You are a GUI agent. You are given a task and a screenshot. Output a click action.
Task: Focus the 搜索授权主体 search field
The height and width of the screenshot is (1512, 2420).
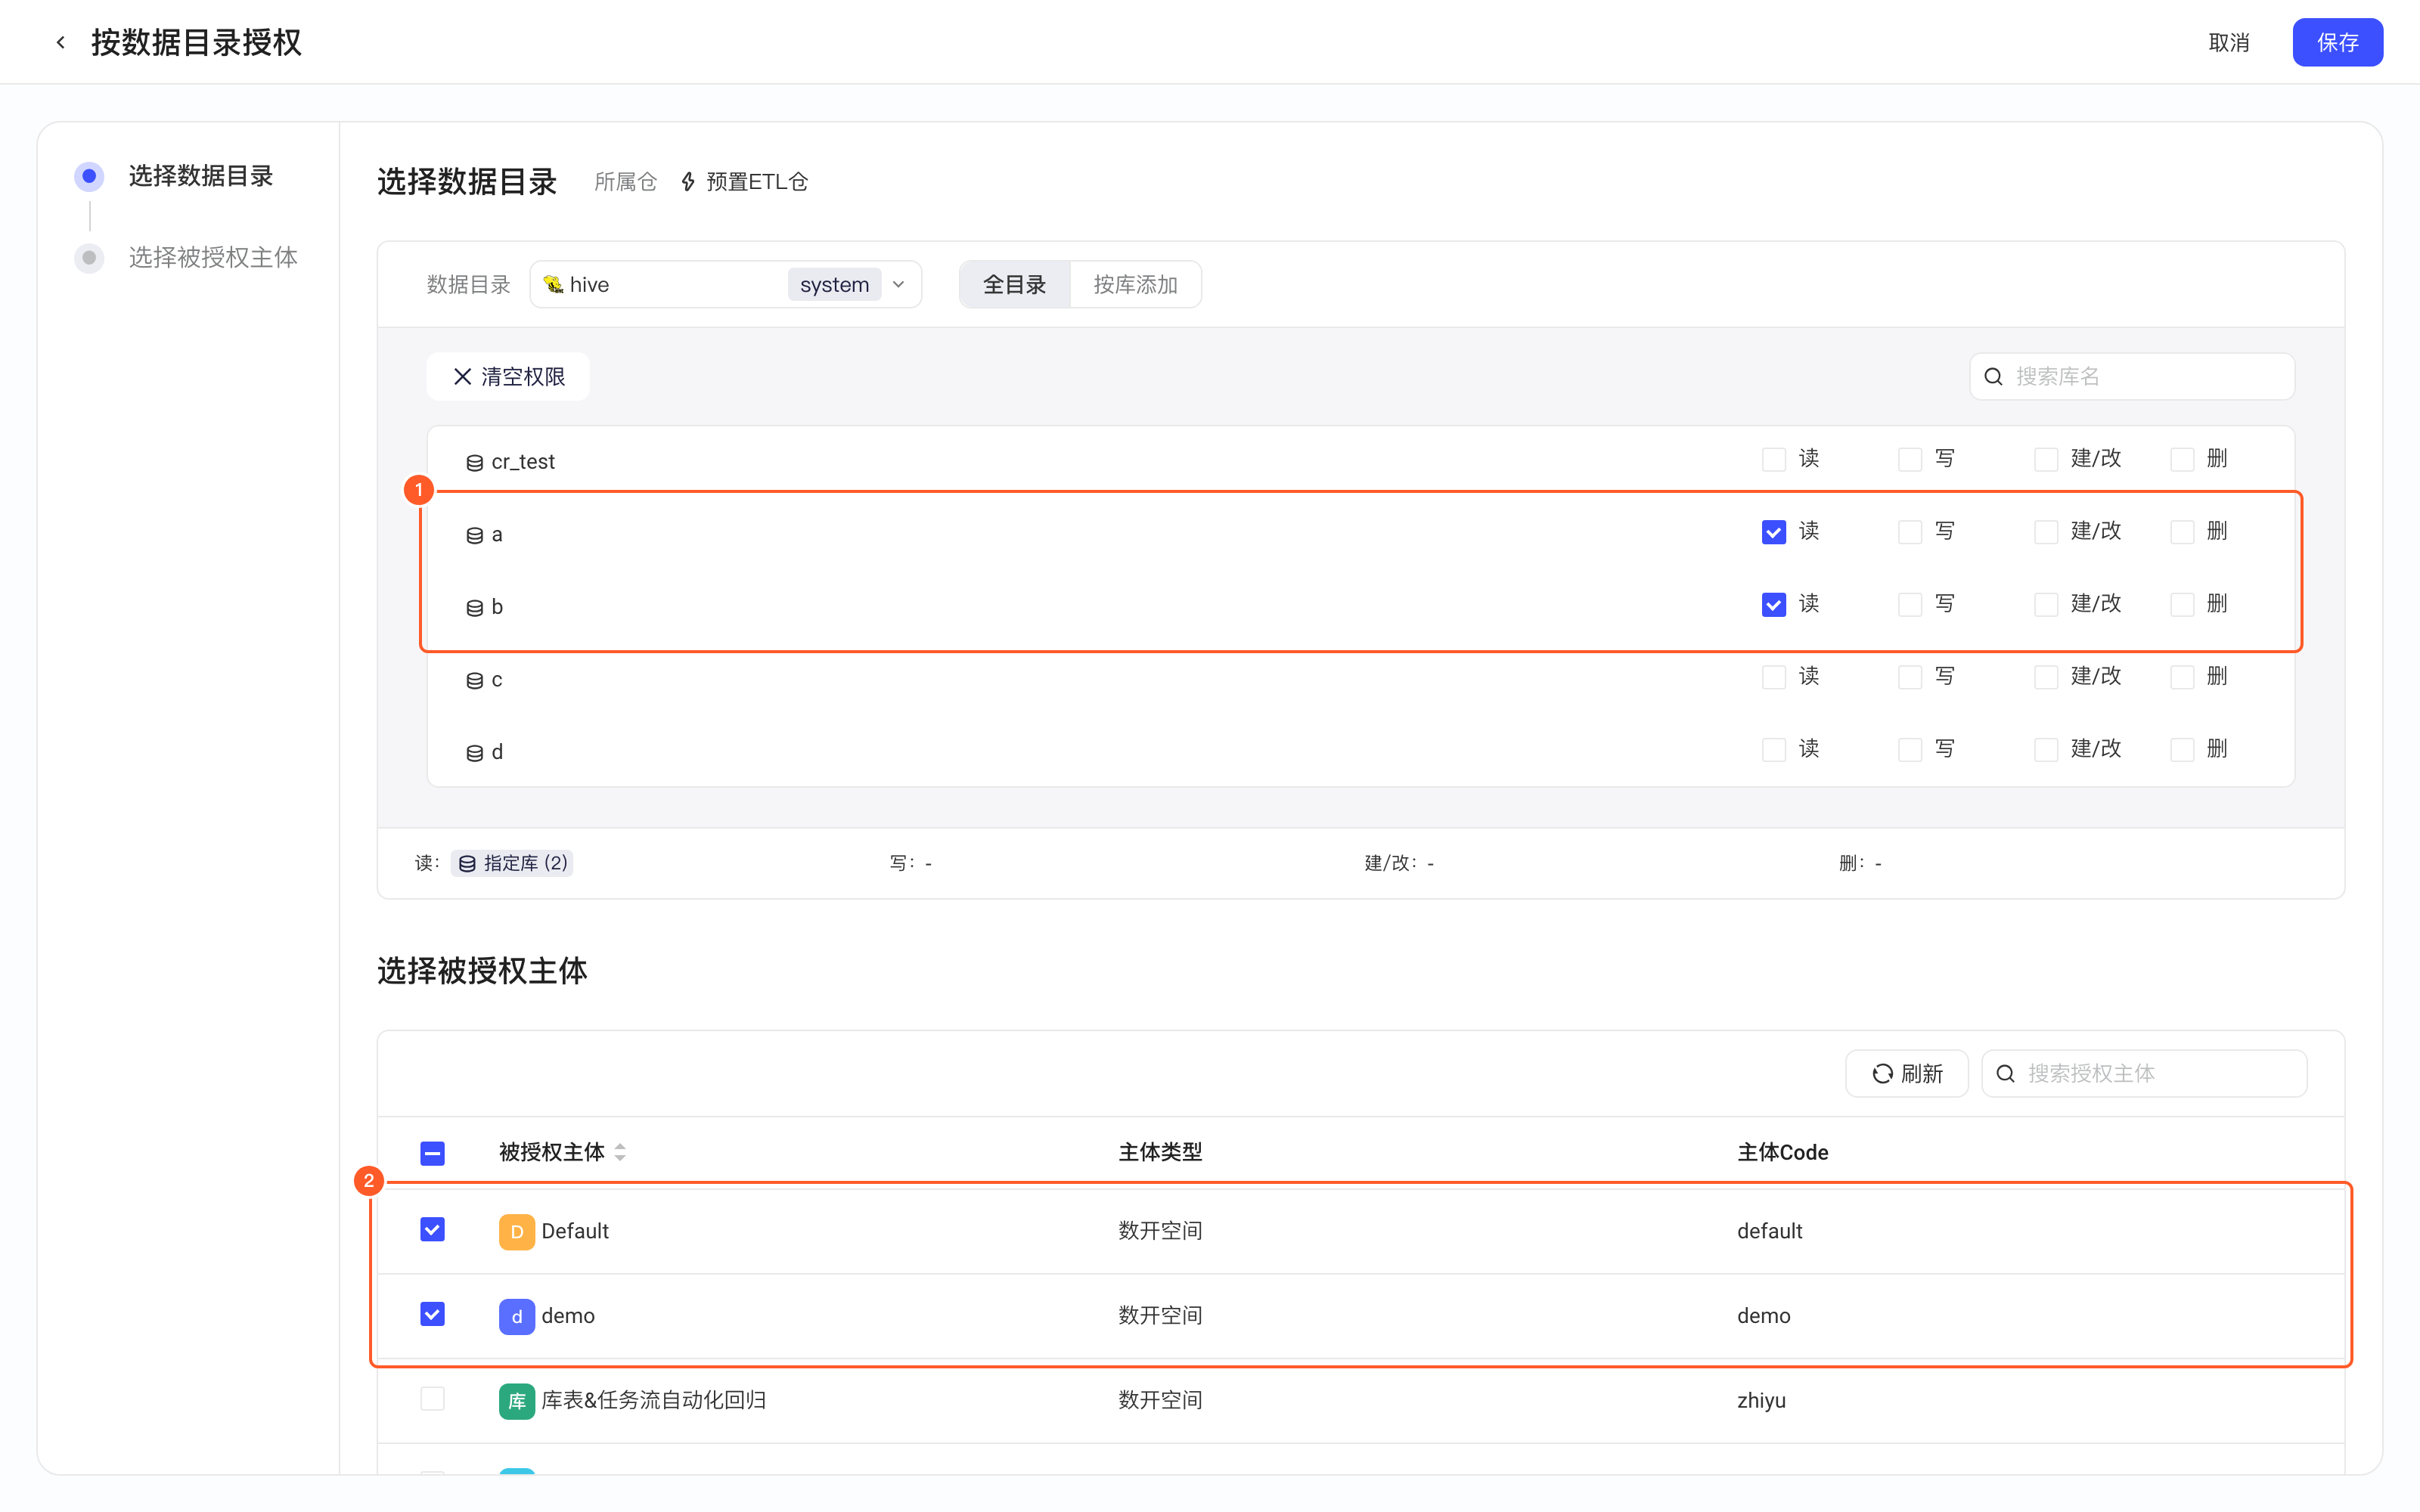(2144, 1073)
